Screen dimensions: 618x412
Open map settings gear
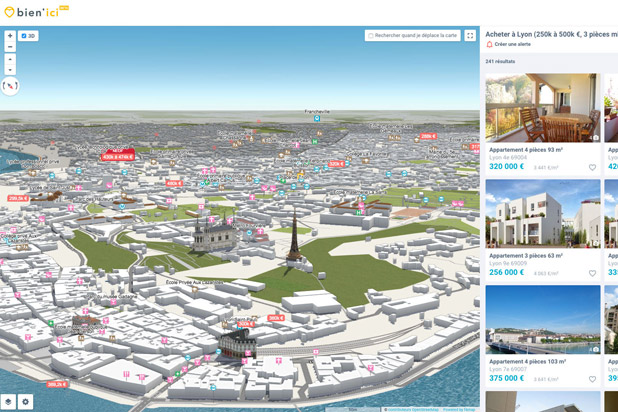(26, 402)
